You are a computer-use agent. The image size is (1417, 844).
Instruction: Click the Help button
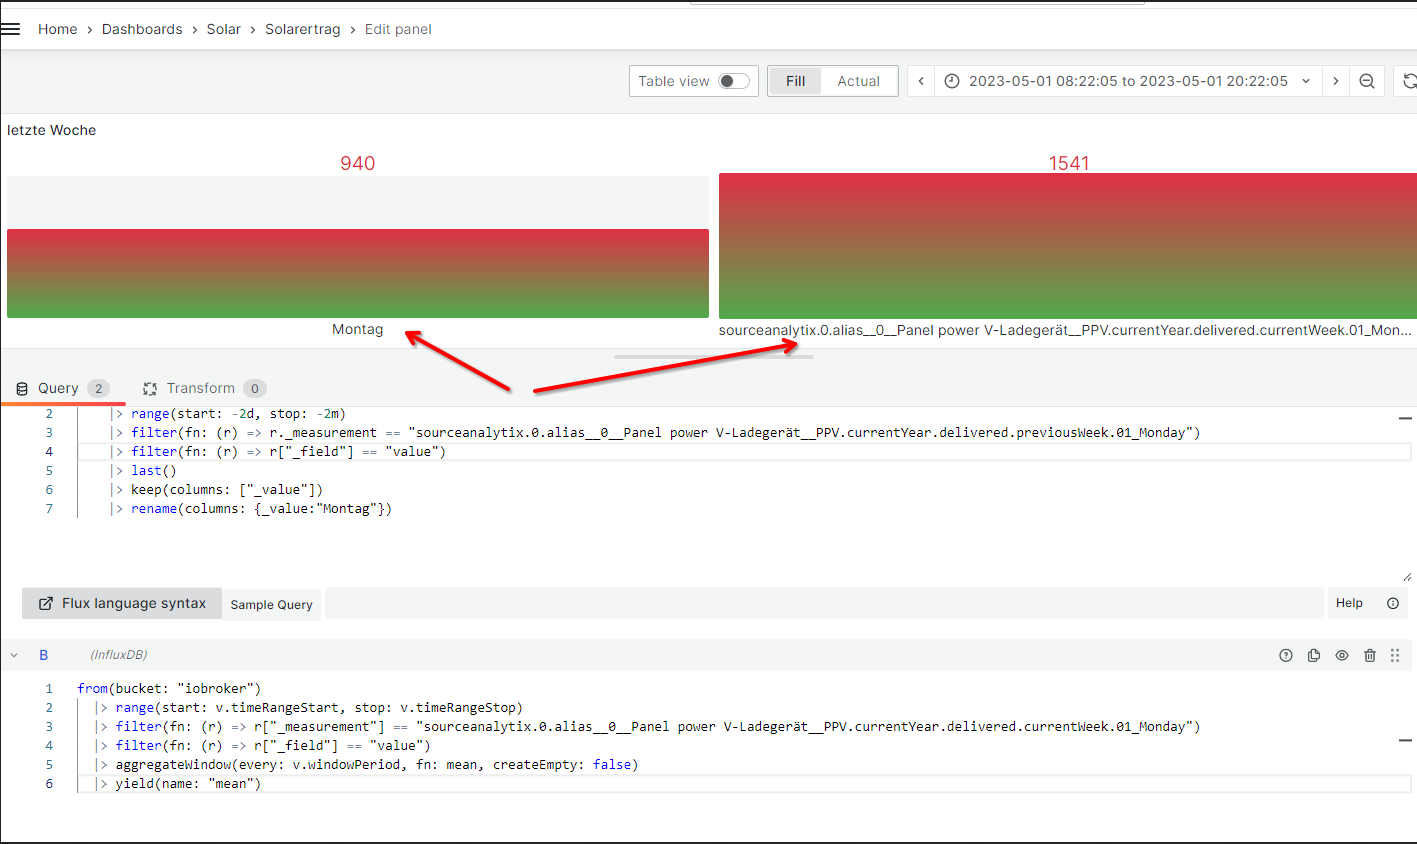1349,603
